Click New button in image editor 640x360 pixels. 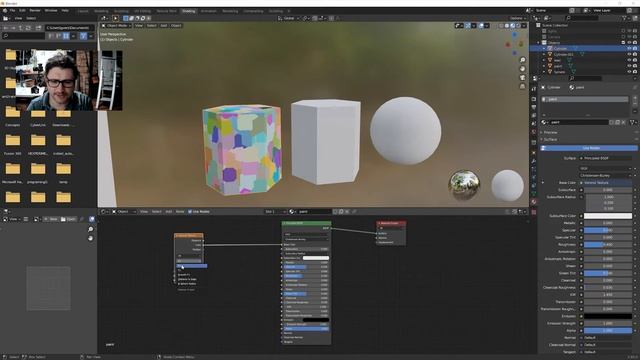pyautogui.click(x=51, y=219)
